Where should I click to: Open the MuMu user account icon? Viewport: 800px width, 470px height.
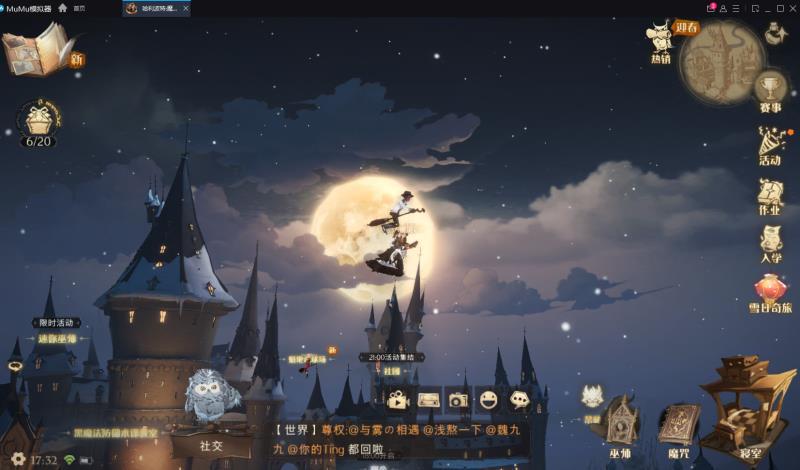click(x=723, y=9)
